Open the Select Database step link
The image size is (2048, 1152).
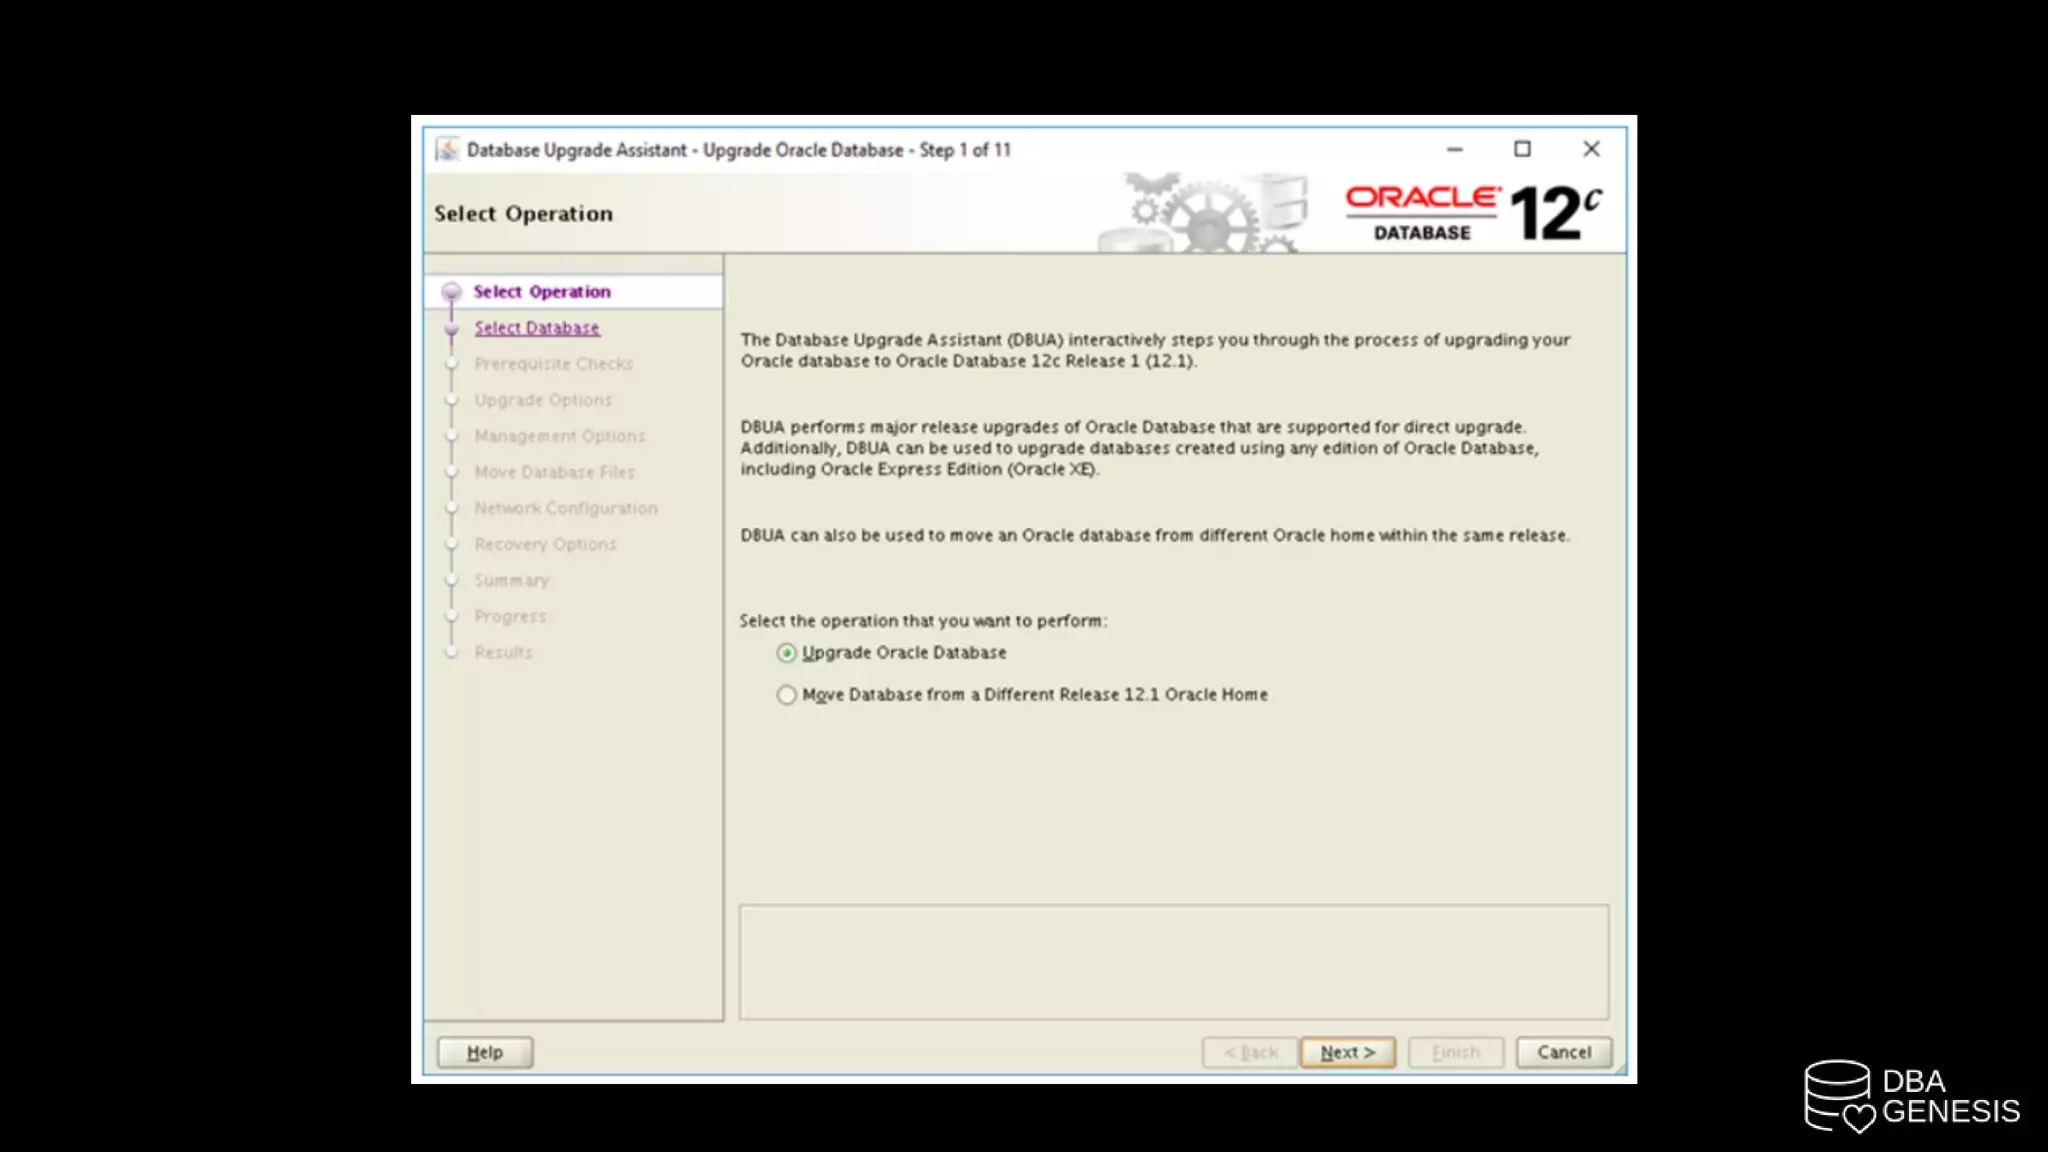pyautogui.click(x=537, y=328)
